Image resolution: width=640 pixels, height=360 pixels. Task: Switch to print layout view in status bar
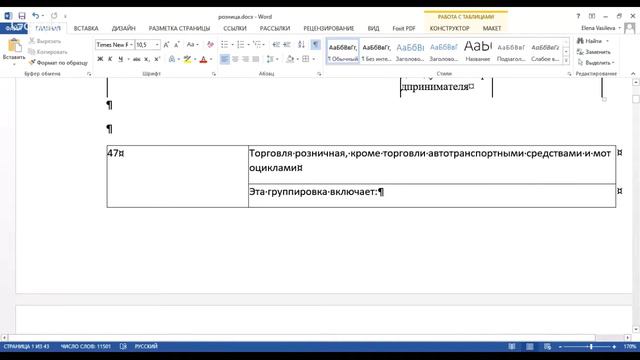coord(530,347)
